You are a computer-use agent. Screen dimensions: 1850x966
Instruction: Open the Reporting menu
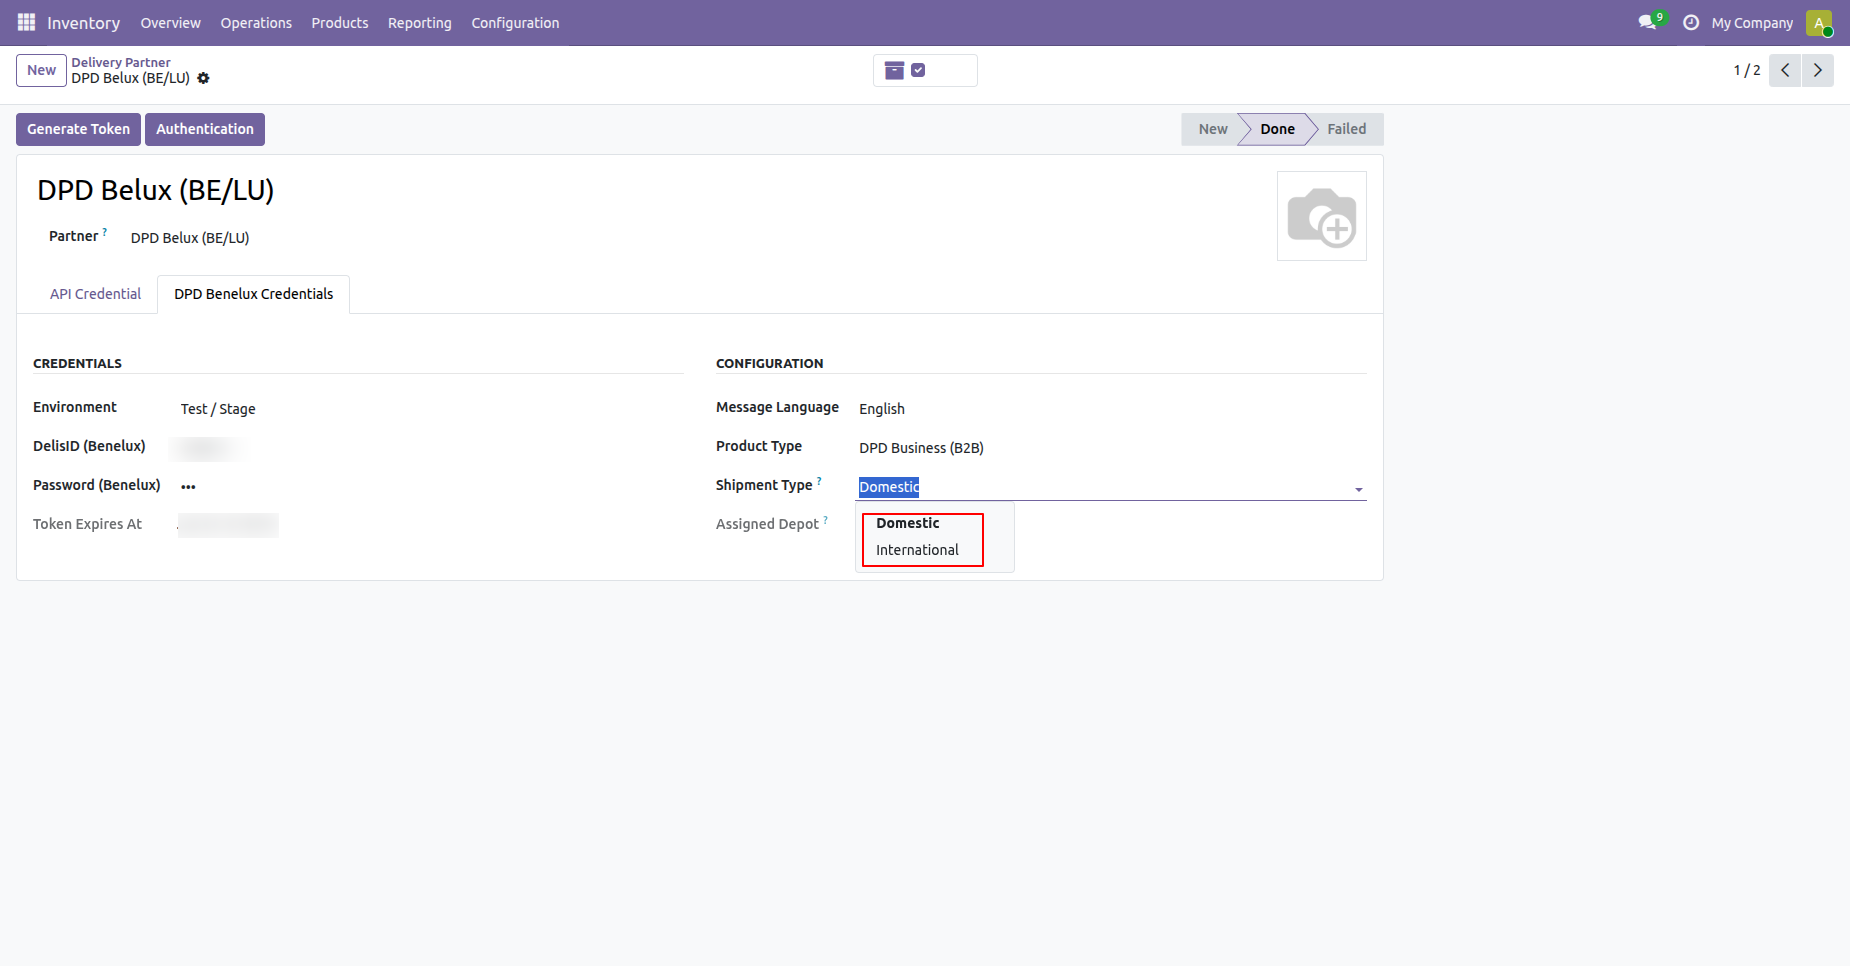(420, 23)
